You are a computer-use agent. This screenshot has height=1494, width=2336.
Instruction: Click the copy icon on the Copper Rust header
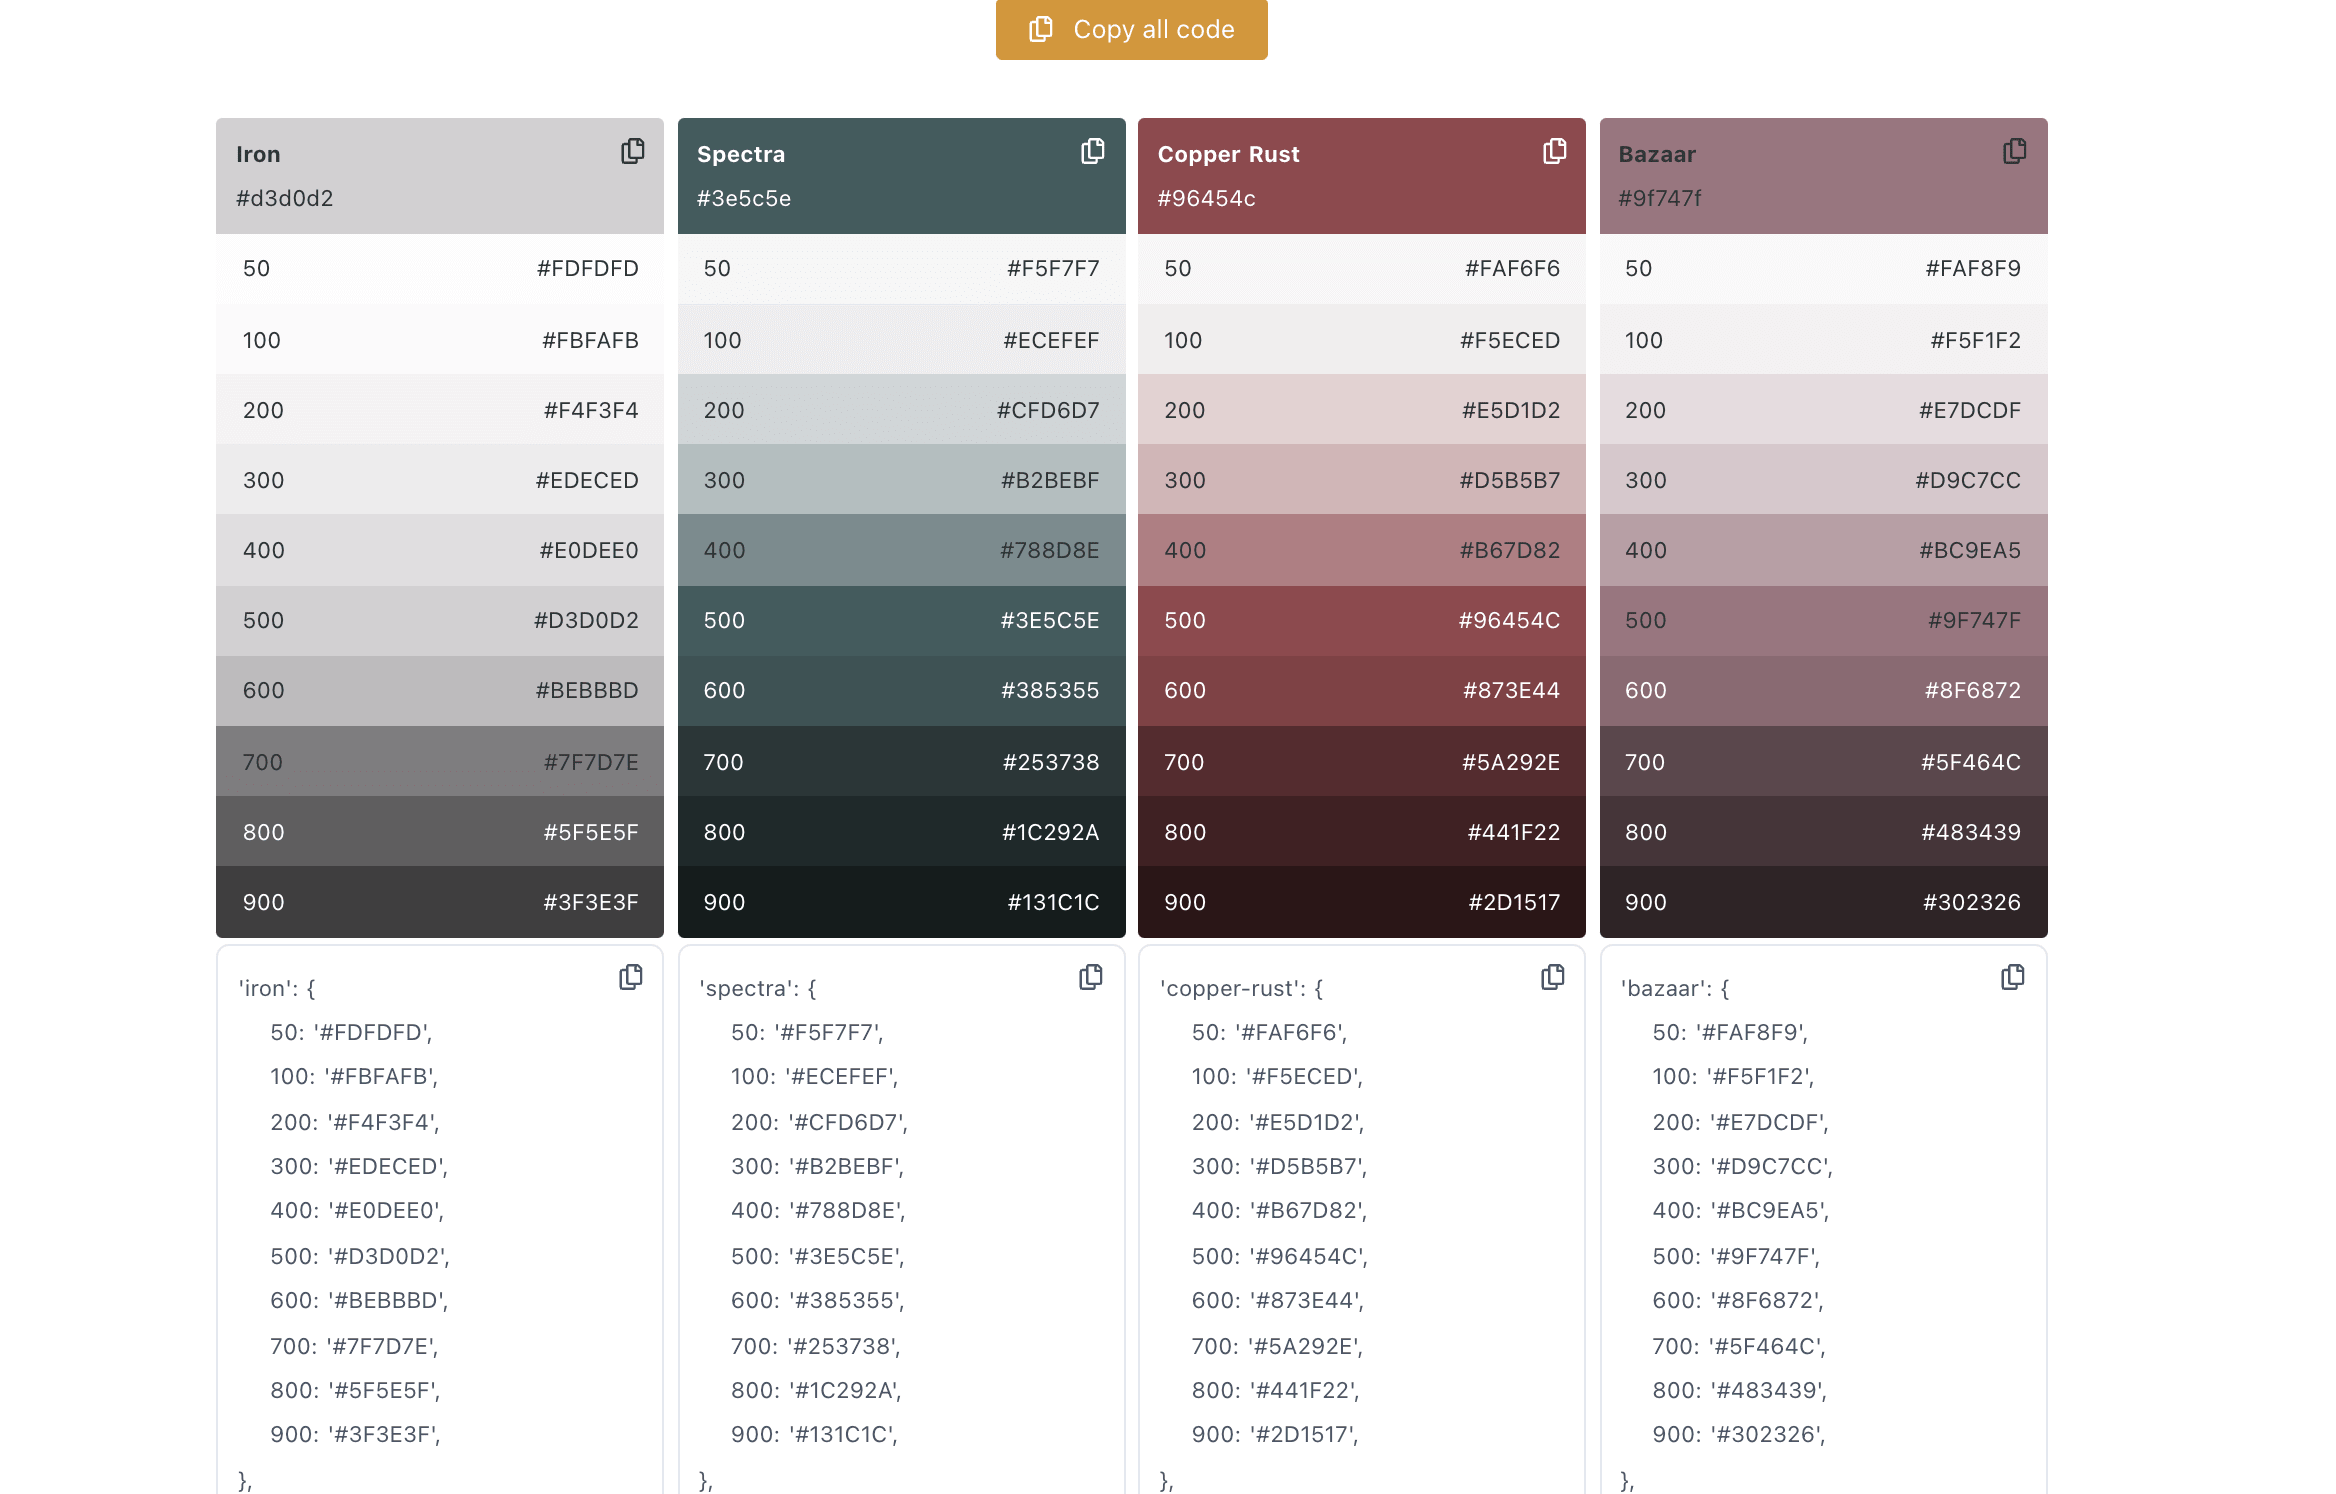click(x=1552, y=152)
